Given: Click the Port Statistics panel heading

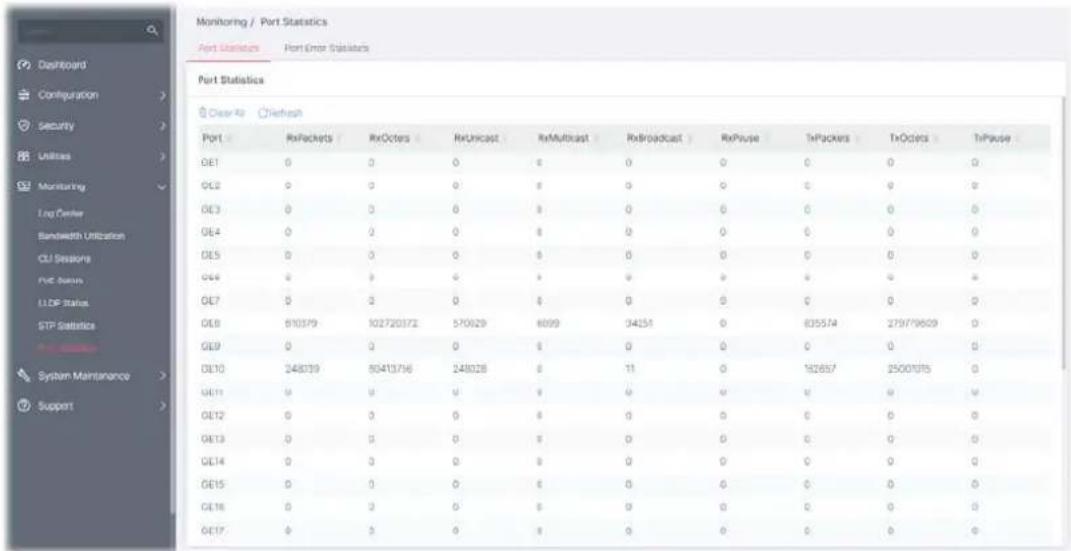Looking at the screenshot, I should pyautogui.click(x=231, y=81).
